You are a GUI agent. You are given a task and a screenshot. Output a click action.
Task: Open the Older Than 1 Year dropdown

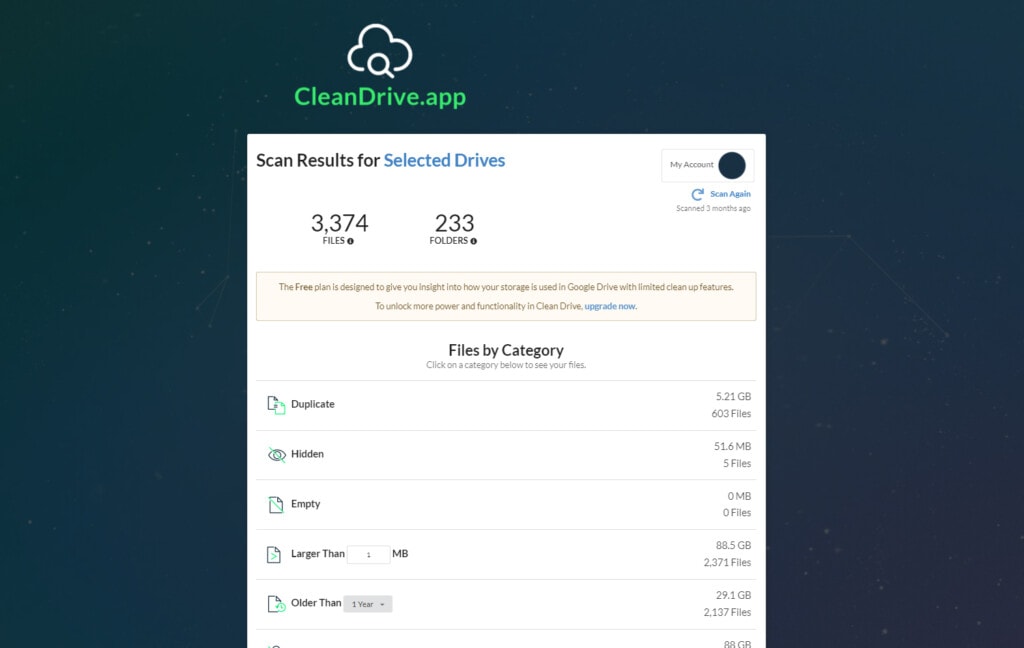click(x=368, y=604)
